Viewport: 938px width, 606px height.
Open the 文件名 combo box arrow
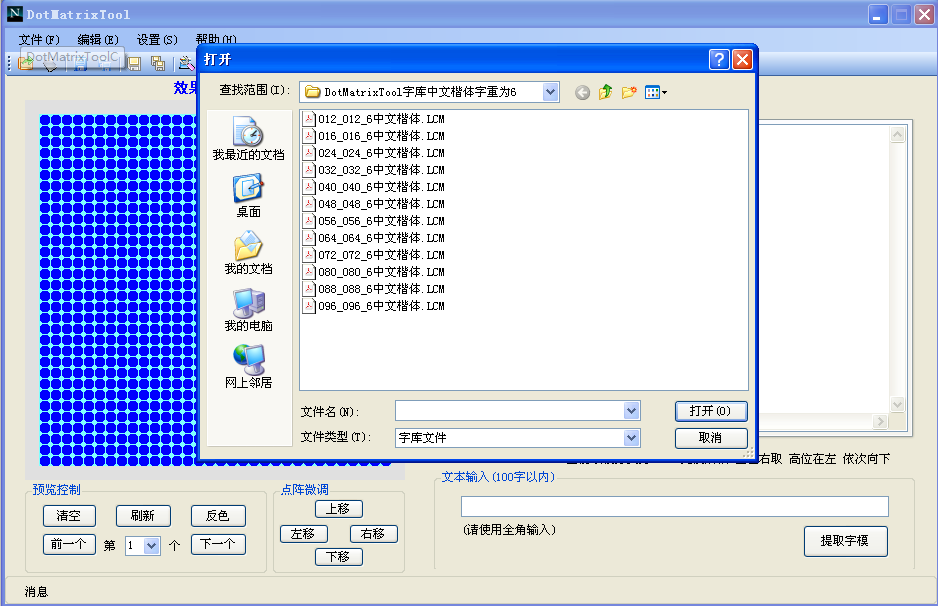pyautogui.click(x=634, y=411)
